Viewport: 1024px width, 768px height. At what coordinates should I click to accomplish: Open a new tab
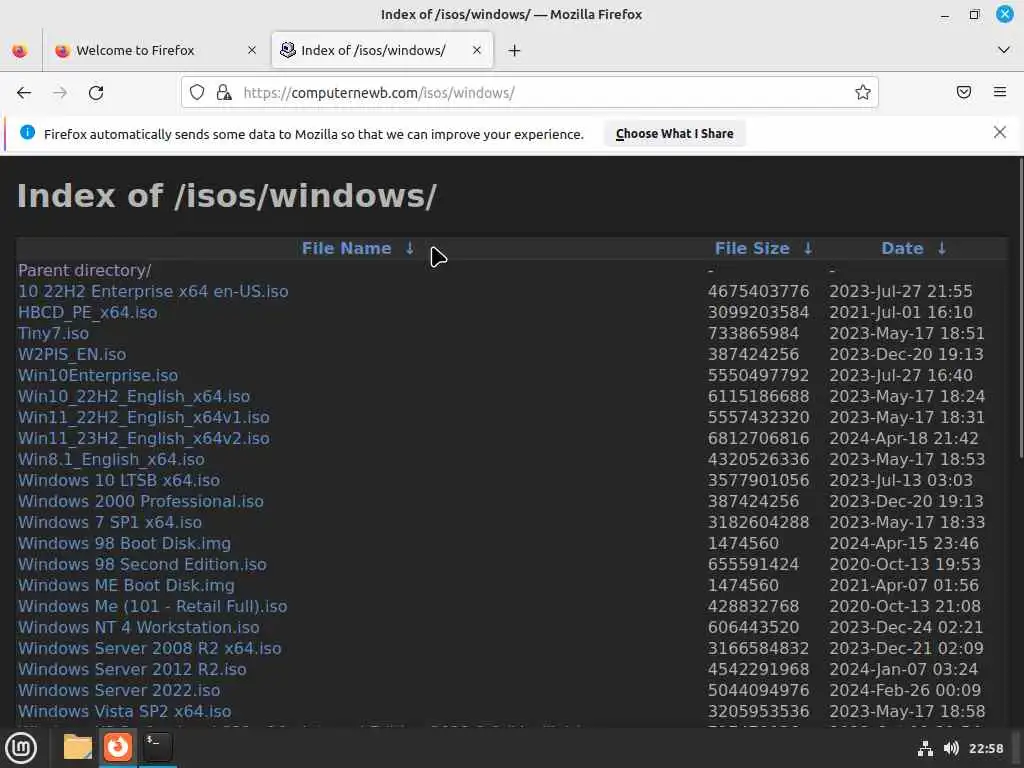click(515, 50)
